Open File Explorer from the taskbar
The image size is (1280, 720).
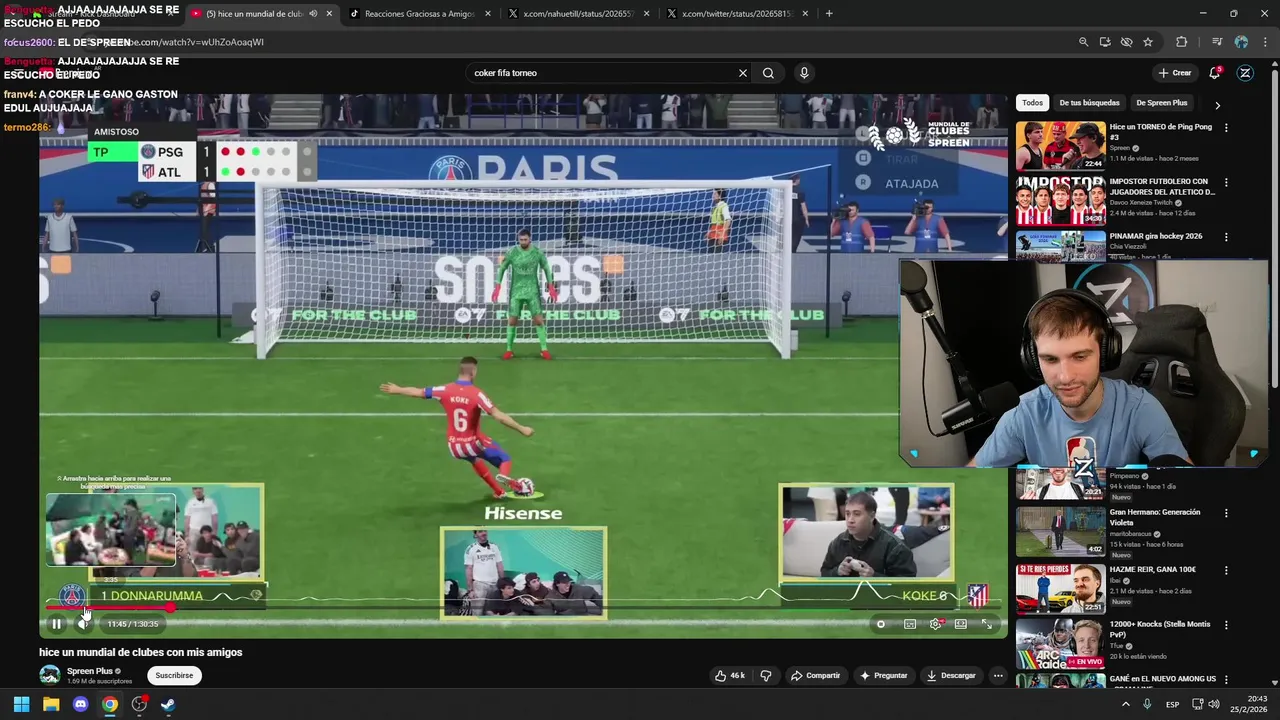point(51,704)
